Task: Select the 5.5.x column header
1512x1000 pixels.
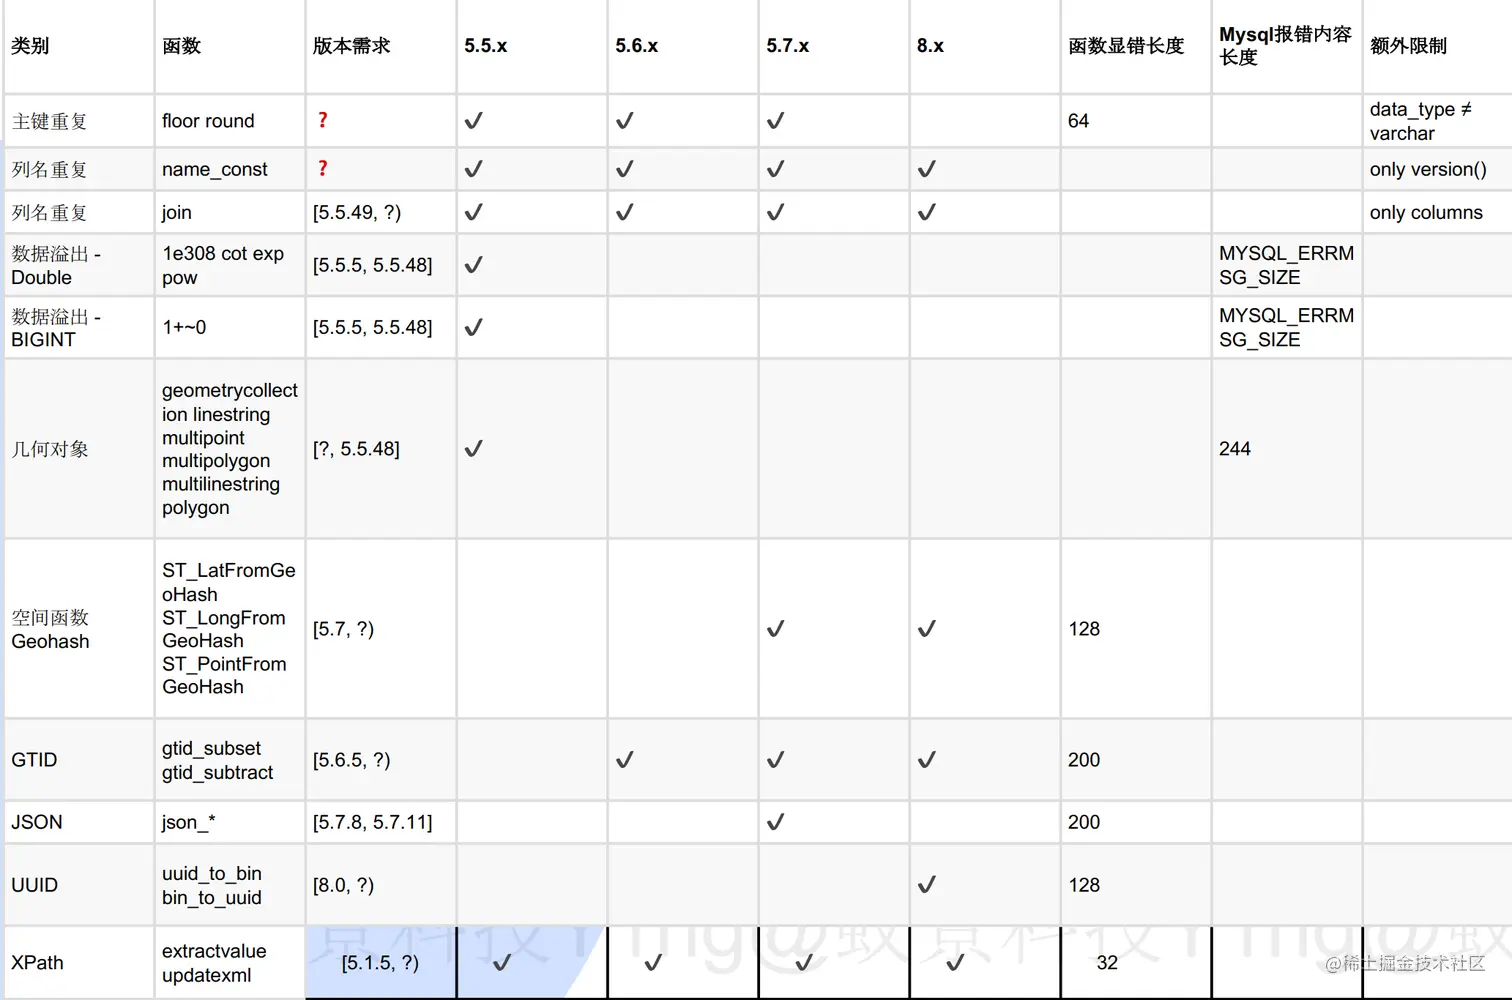Action: (x=532, y=46)
